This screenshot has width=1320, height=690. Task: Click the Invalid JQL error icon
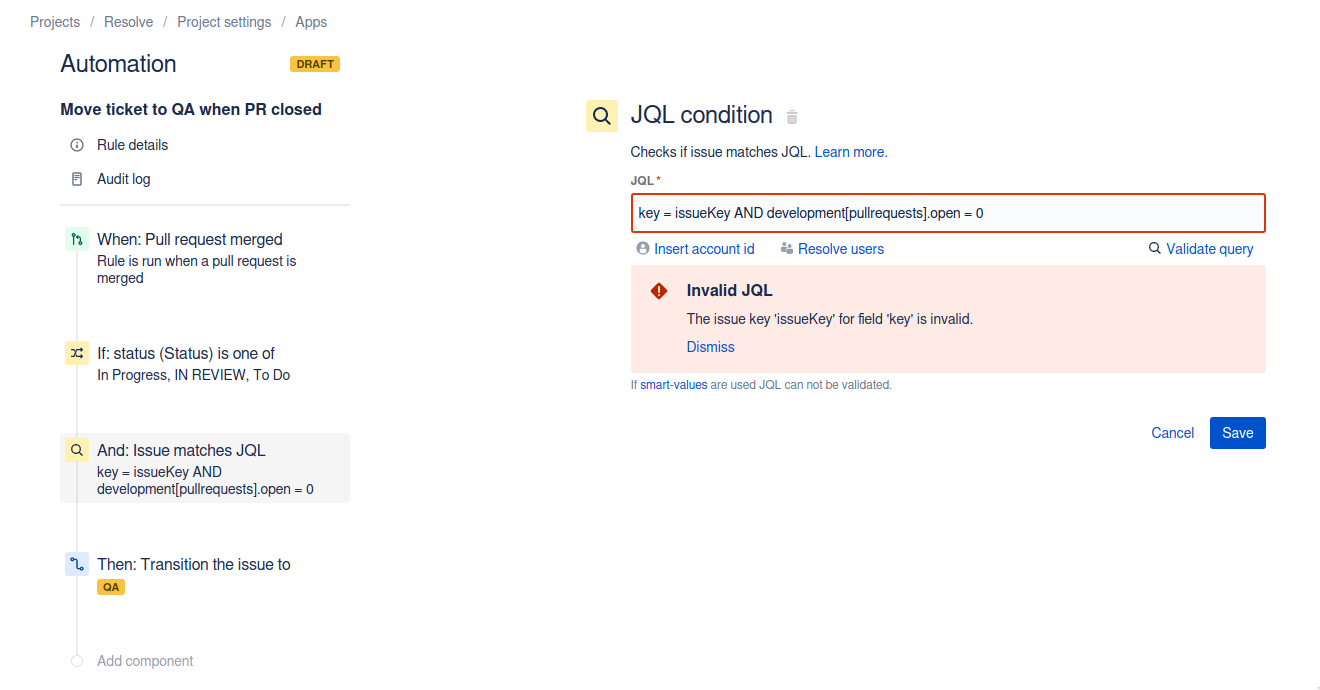(x=659, y=291)
